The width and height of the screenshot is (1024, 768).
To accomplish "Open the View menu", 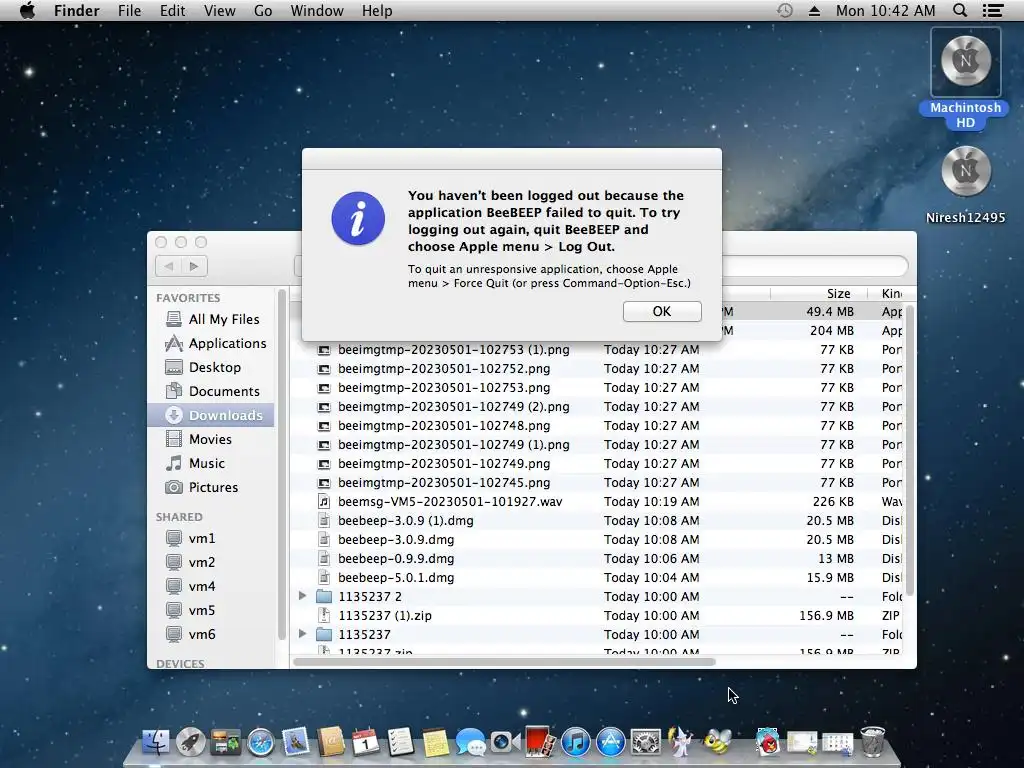I will click(x=219, y=10).
